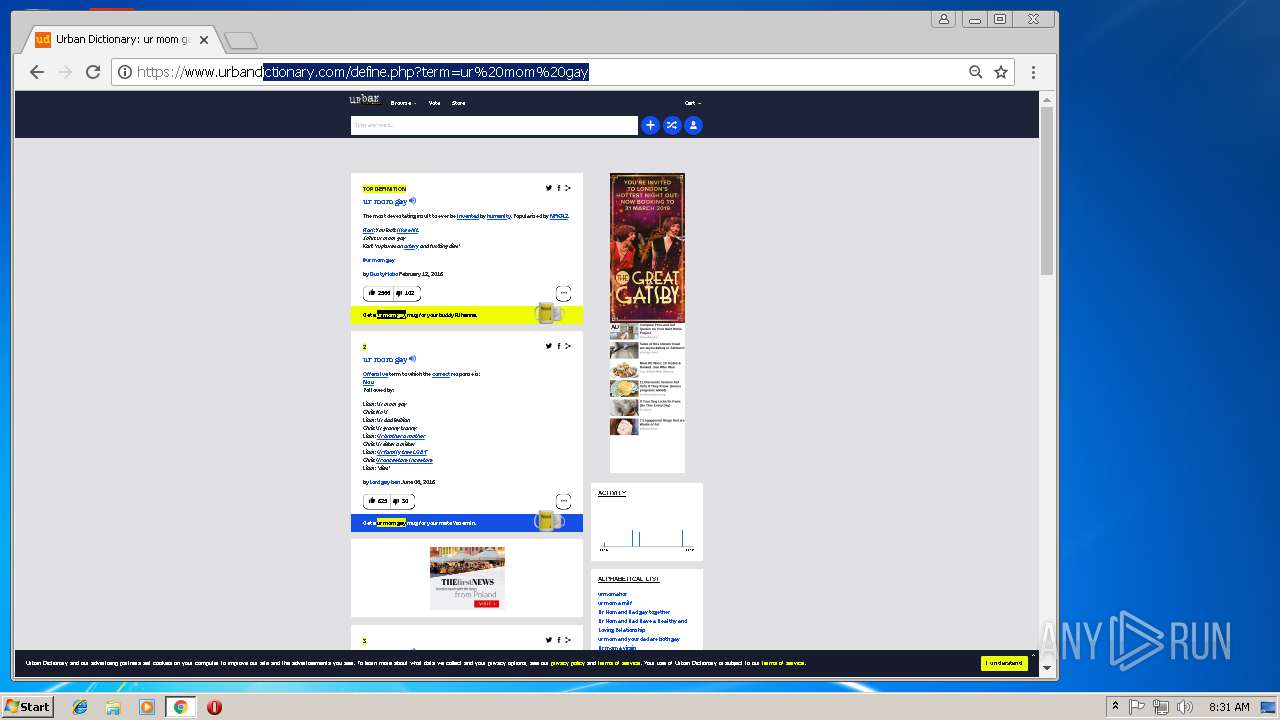
Task: View site information icon in address bar
Action: [125, 72]
